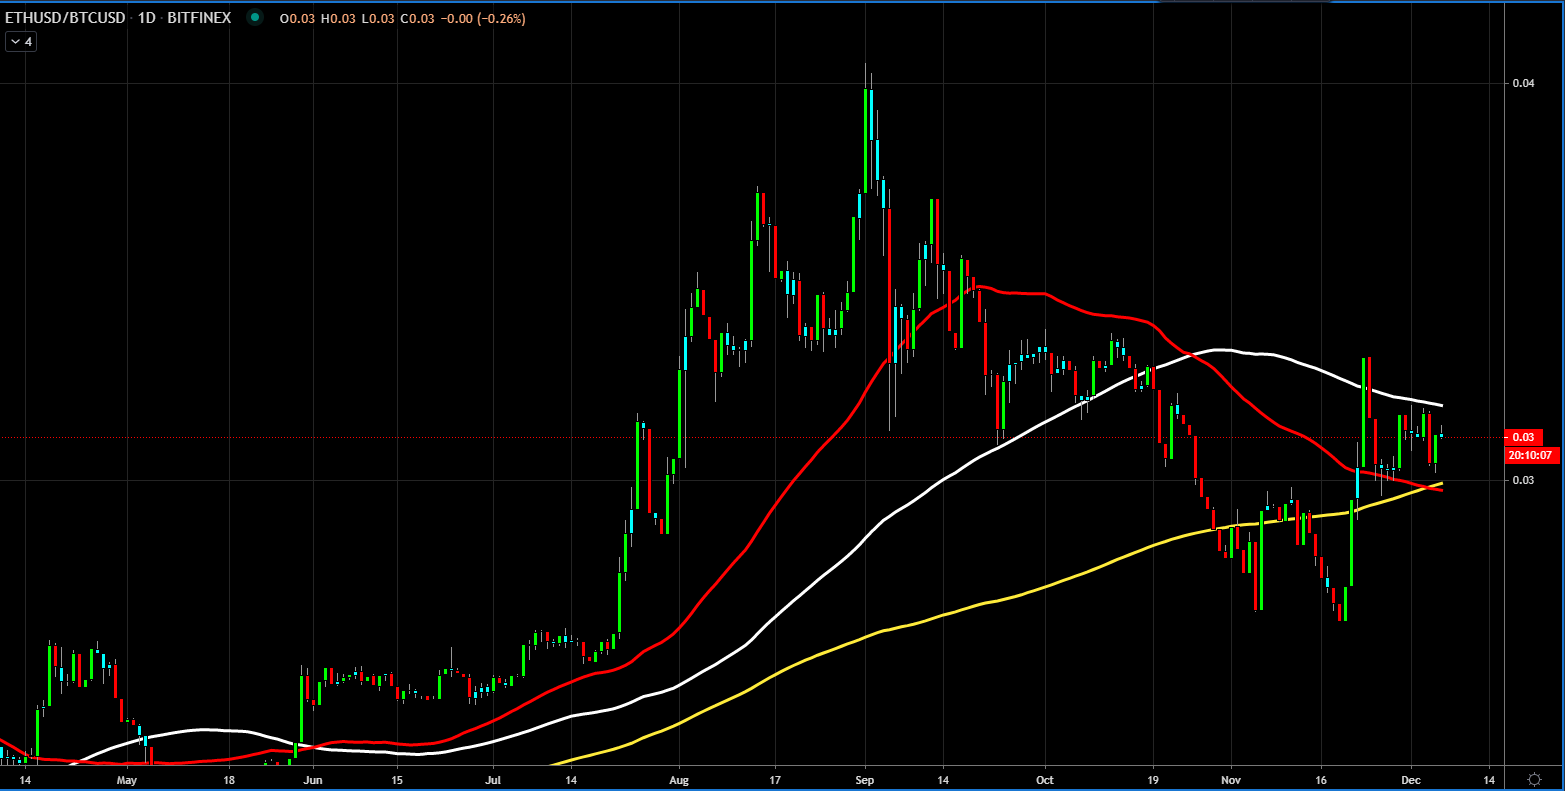Click the Nov label on the time axis
This screenshot has width=1565, height=791.
(1232, 779)
